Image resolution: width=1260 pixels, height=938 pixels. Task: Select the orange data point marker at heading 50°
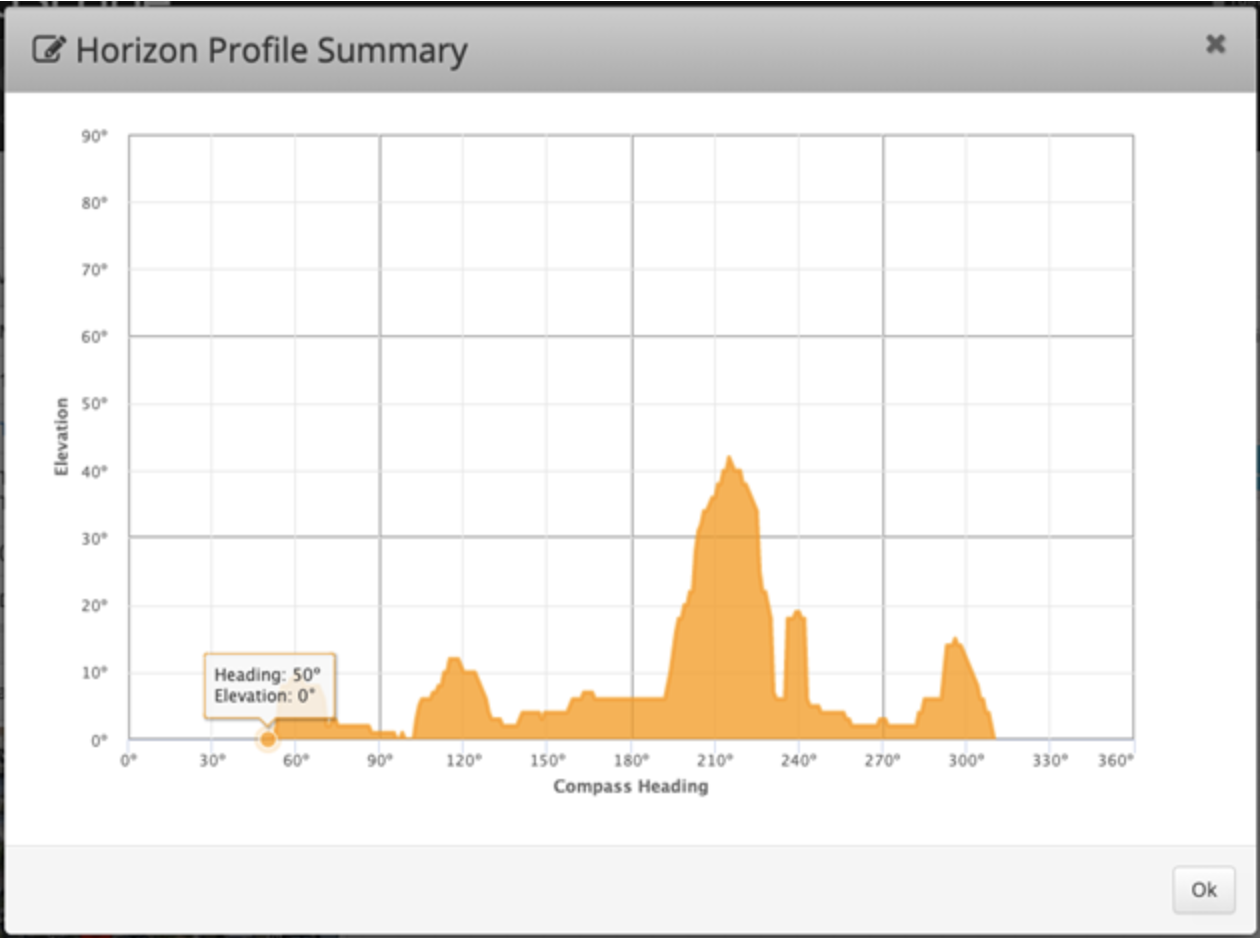click(268, 739)
